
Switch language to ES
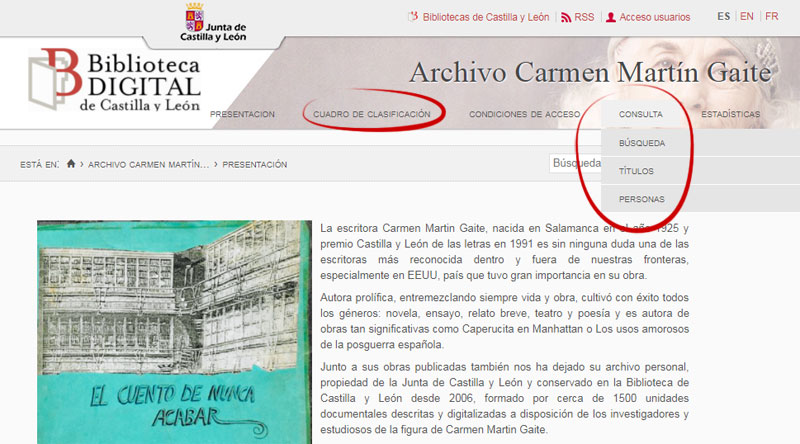click(x=723, y=16)
